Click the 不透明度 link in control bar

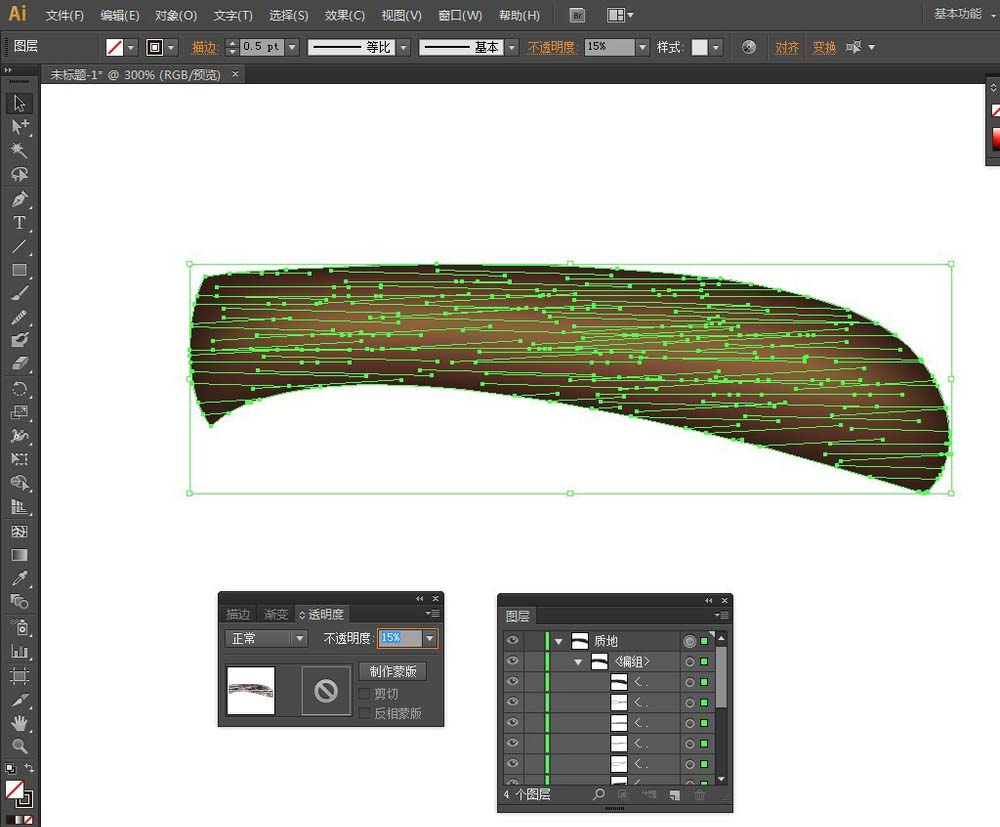tap(552, 47)
